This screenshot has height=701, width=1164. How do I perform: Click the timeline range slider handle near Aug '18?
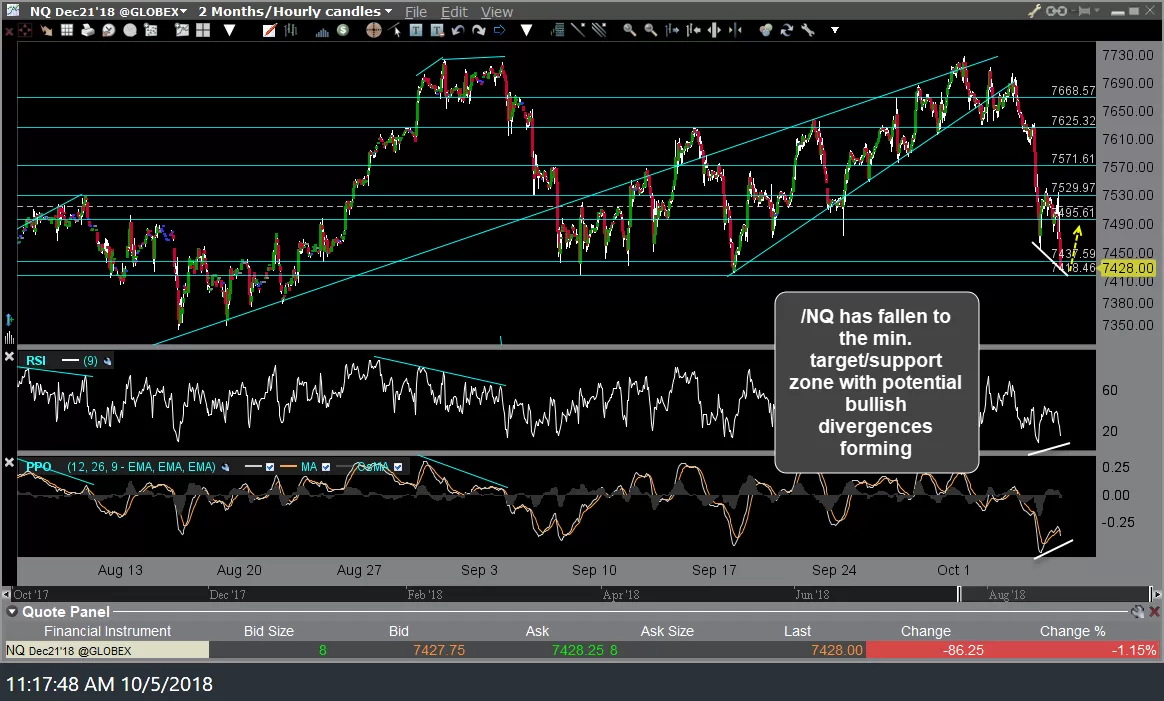click(x=959, y=594)
